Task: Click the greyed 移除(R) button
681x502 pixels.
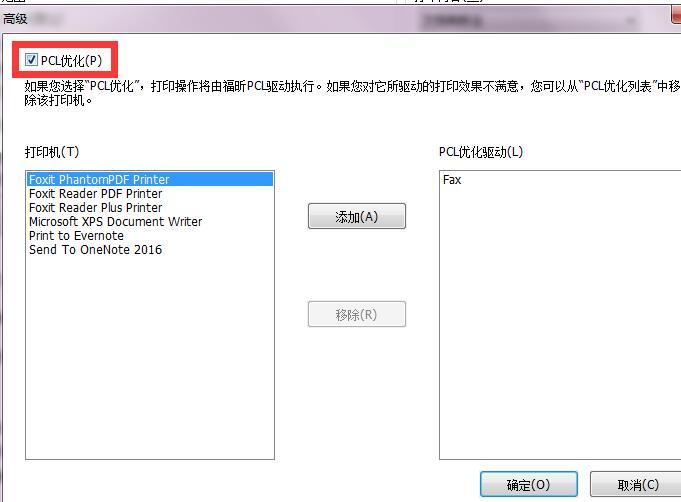Action: [x=357, y=314]
